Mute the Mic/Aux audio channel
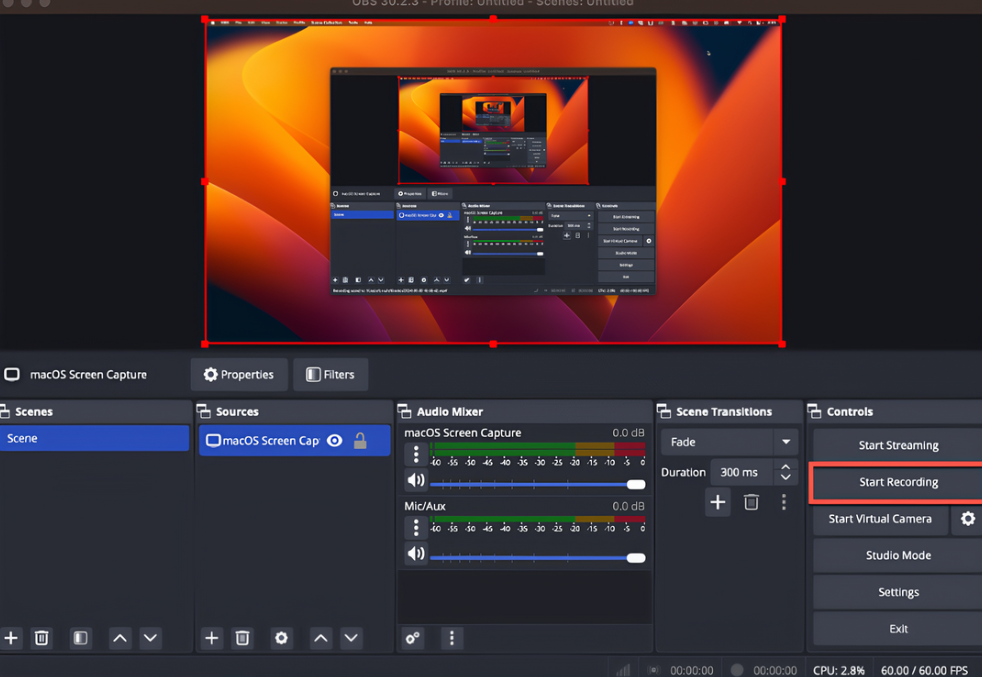This screenshot has height=677, width=982. [x=415, y=553]
